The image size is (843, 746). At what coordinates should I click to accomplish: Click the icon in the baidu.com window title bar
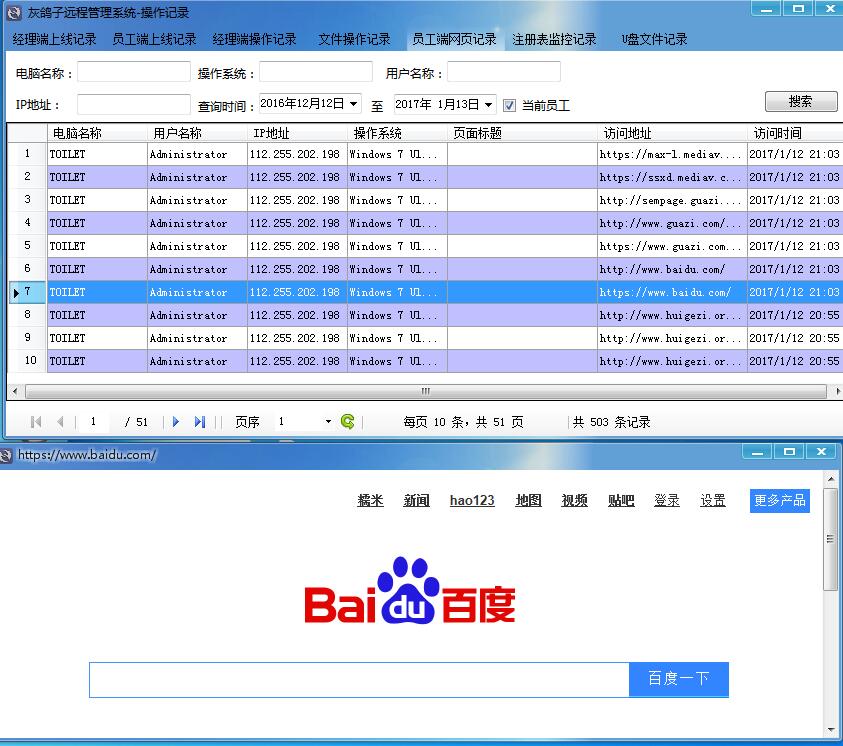(6, 456)
